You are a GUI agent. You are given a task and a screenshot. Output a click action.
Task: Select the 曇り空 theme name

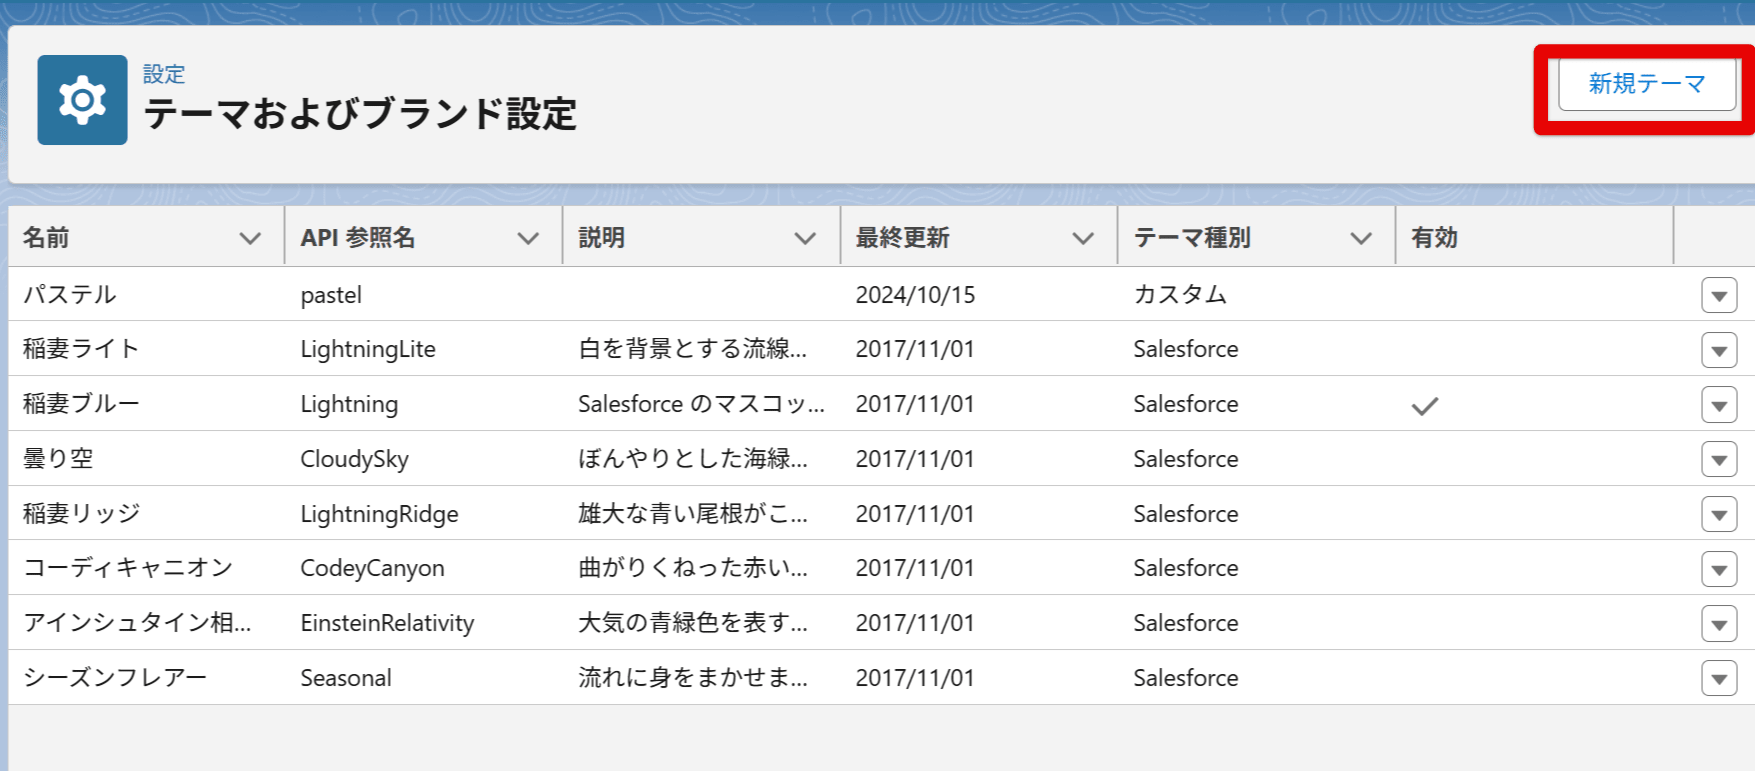point(58,459)
